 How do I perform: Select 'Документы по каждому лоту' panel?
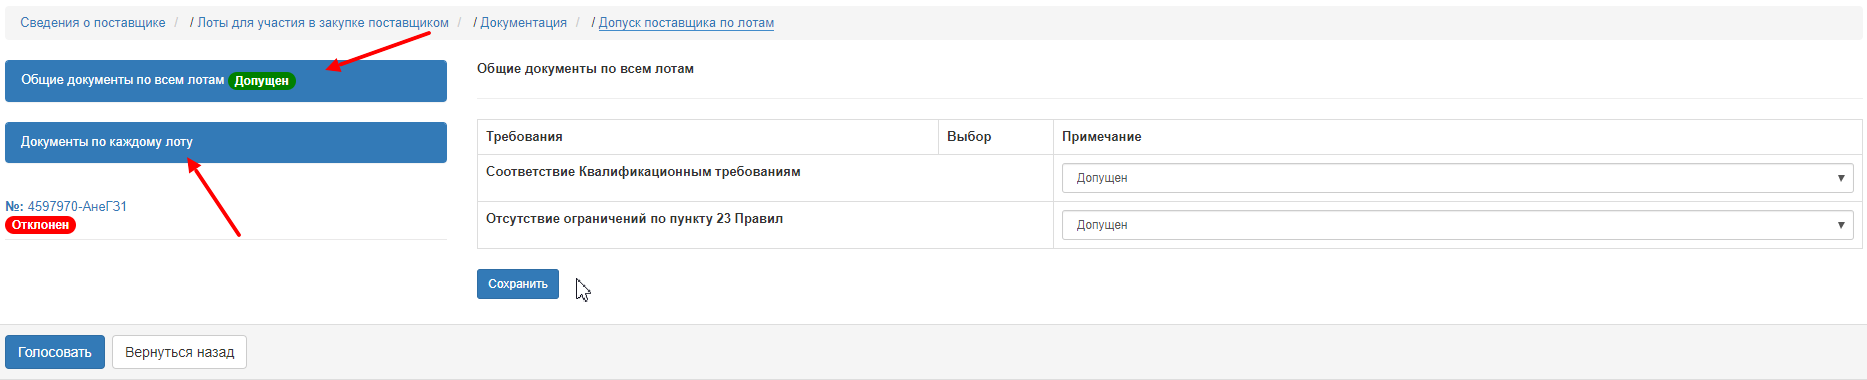pyautogui.click(x=226, y=142)
